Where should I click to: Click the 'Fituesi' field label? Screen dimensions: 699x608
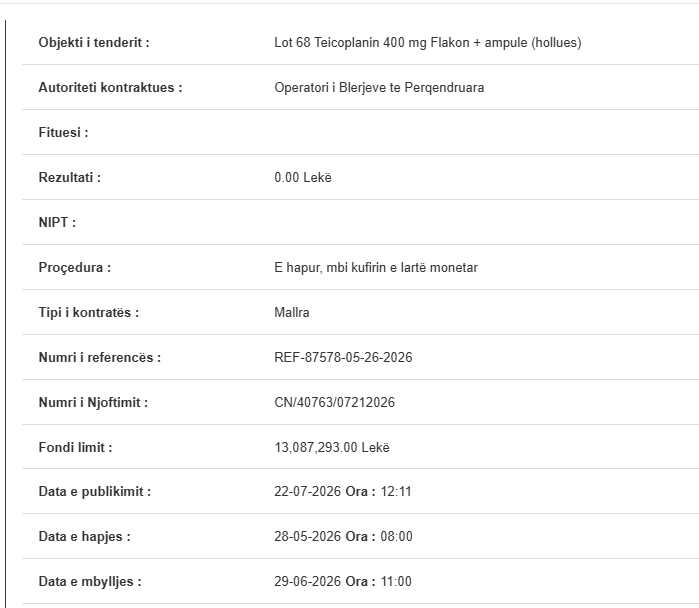63,132
